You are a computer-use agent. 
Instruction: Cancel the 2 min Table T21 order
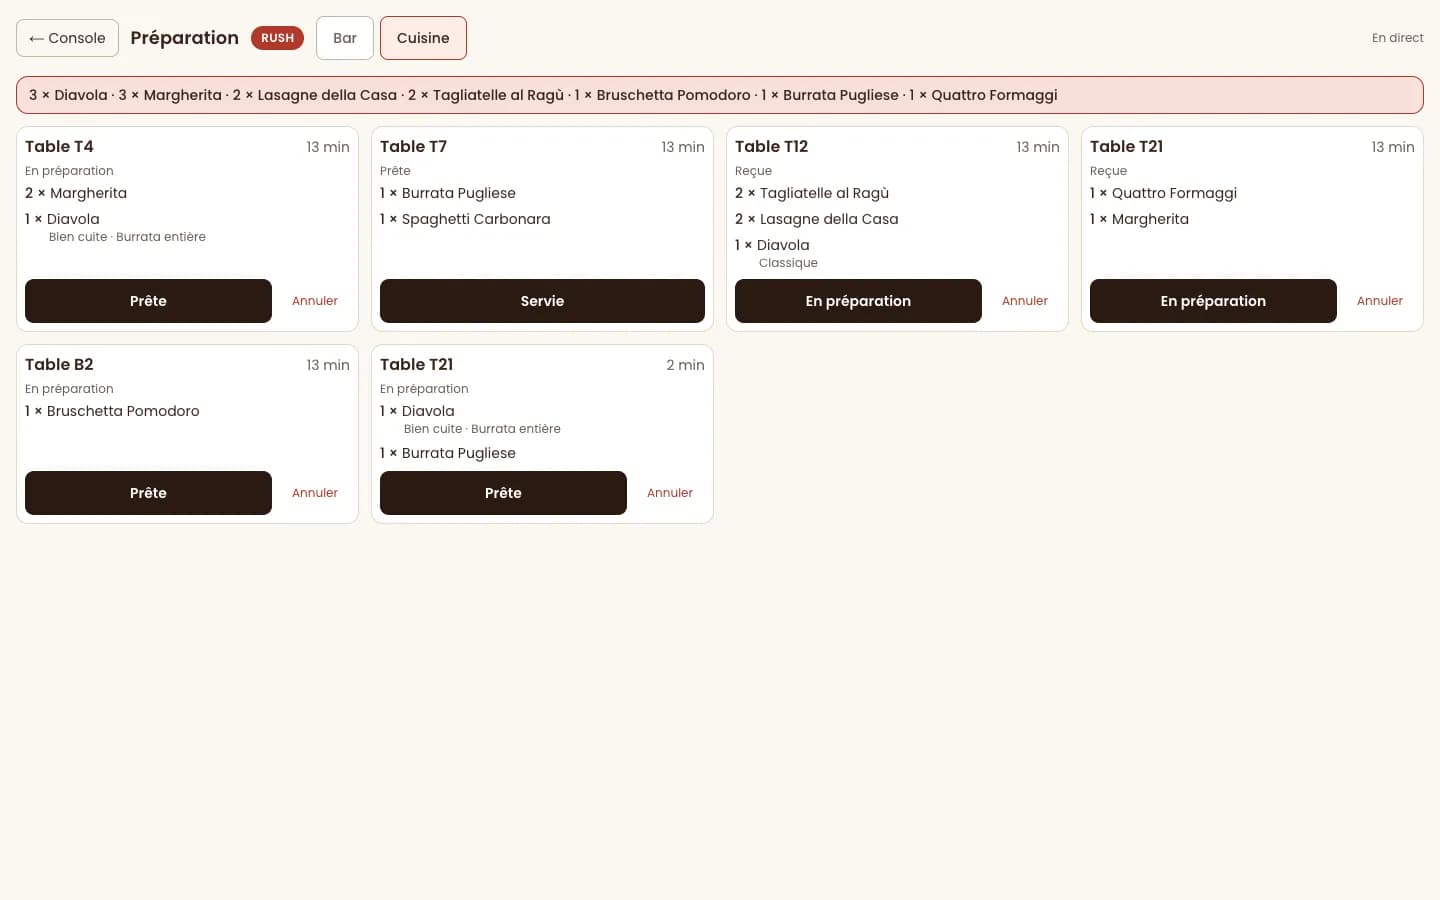[670, 493]
